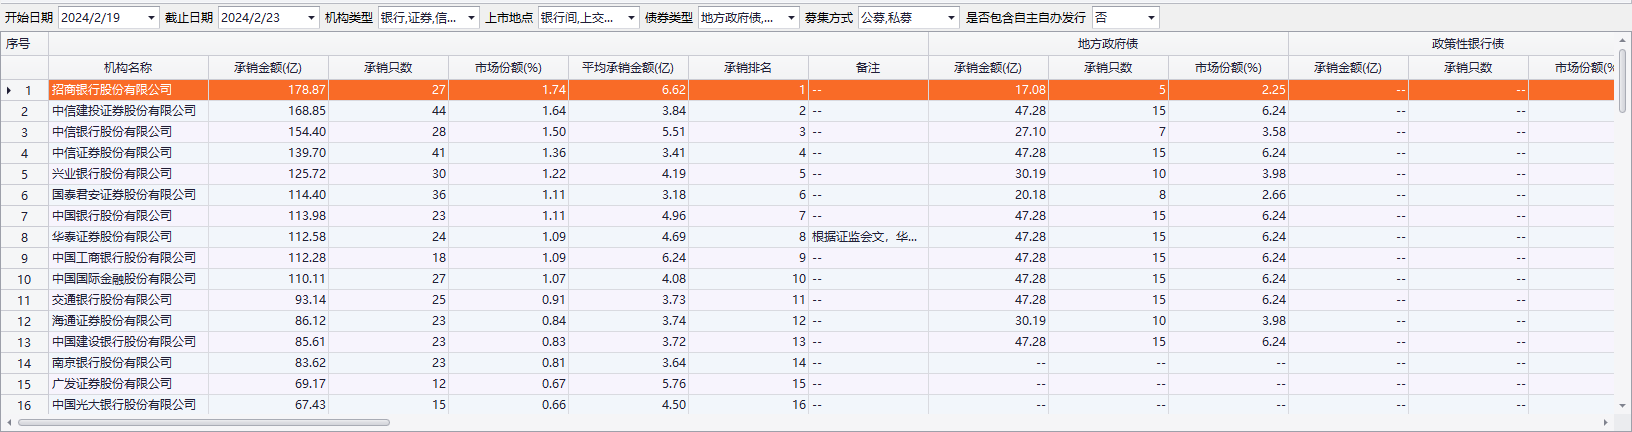1632x432 pixels.
Task: Click the row 1 indicator arrow
Action: (x=9, y=90)
